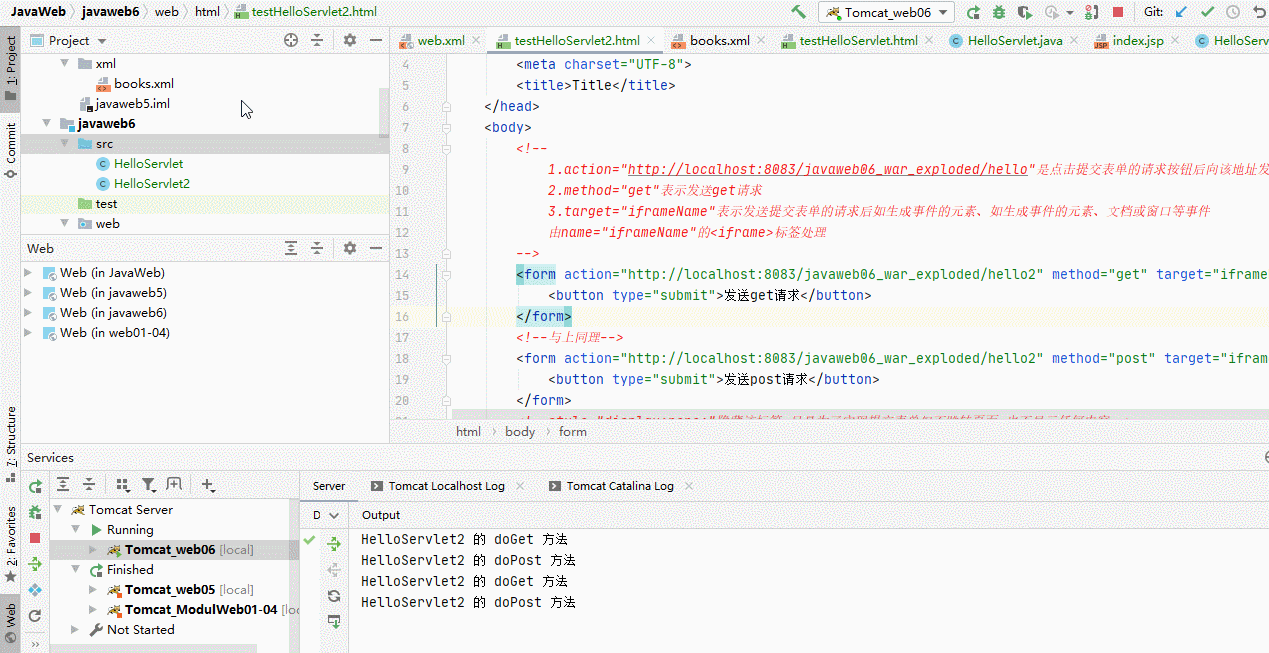The height and width of the screenshot is (653, 1269).
Task: Click the Add Service plus icon
Action: tap(208, 485)
